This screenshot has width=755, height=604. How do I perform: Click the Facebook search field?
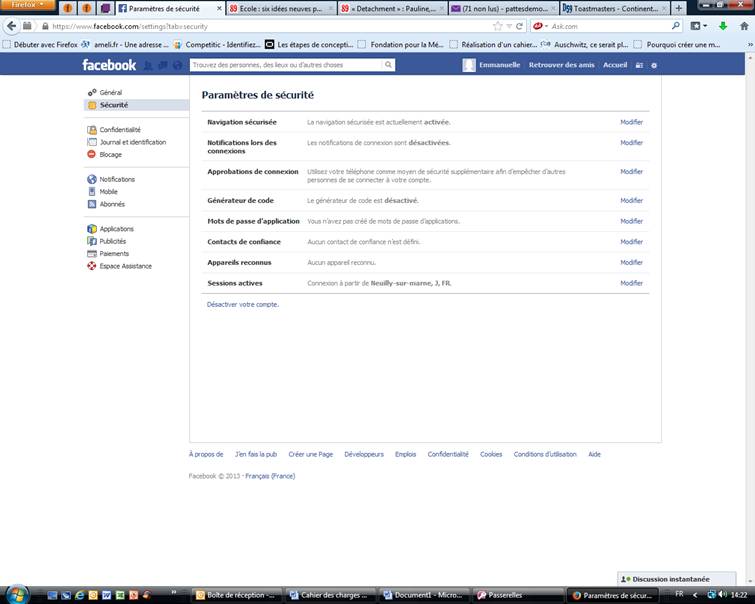(x=286, y=65)
